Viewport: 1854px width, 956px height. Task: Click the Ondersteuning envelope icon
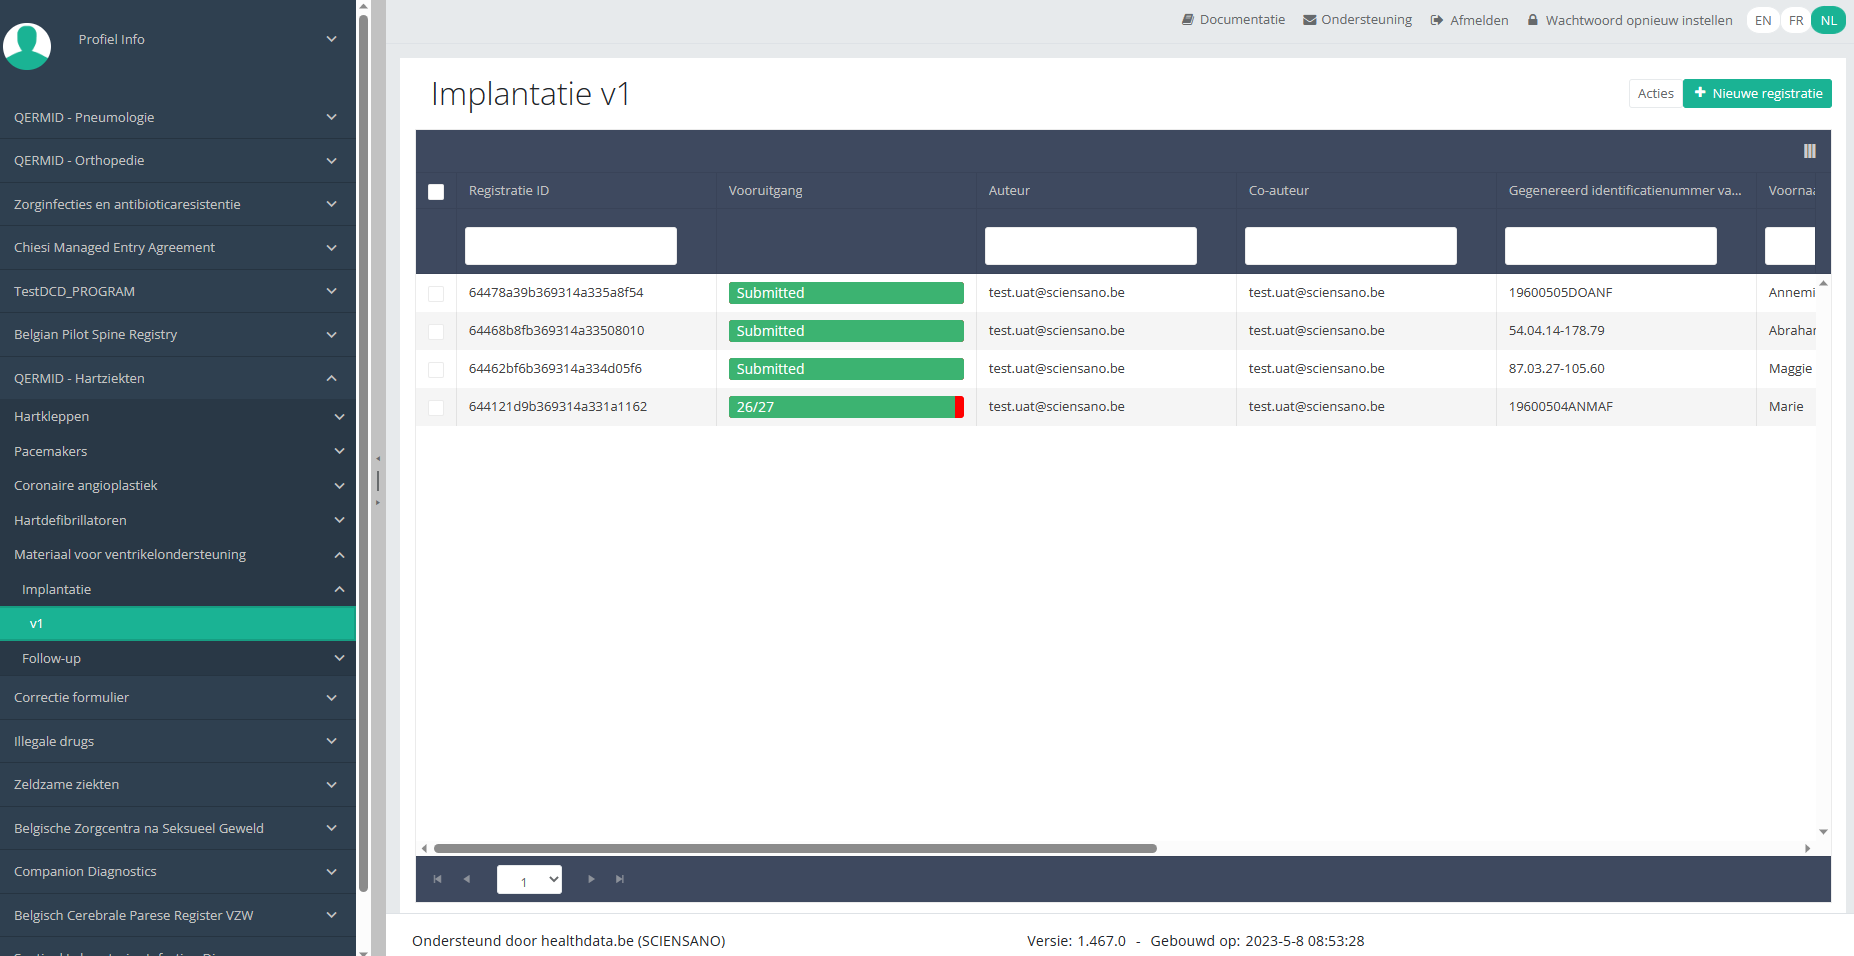tap(1309, 20)
